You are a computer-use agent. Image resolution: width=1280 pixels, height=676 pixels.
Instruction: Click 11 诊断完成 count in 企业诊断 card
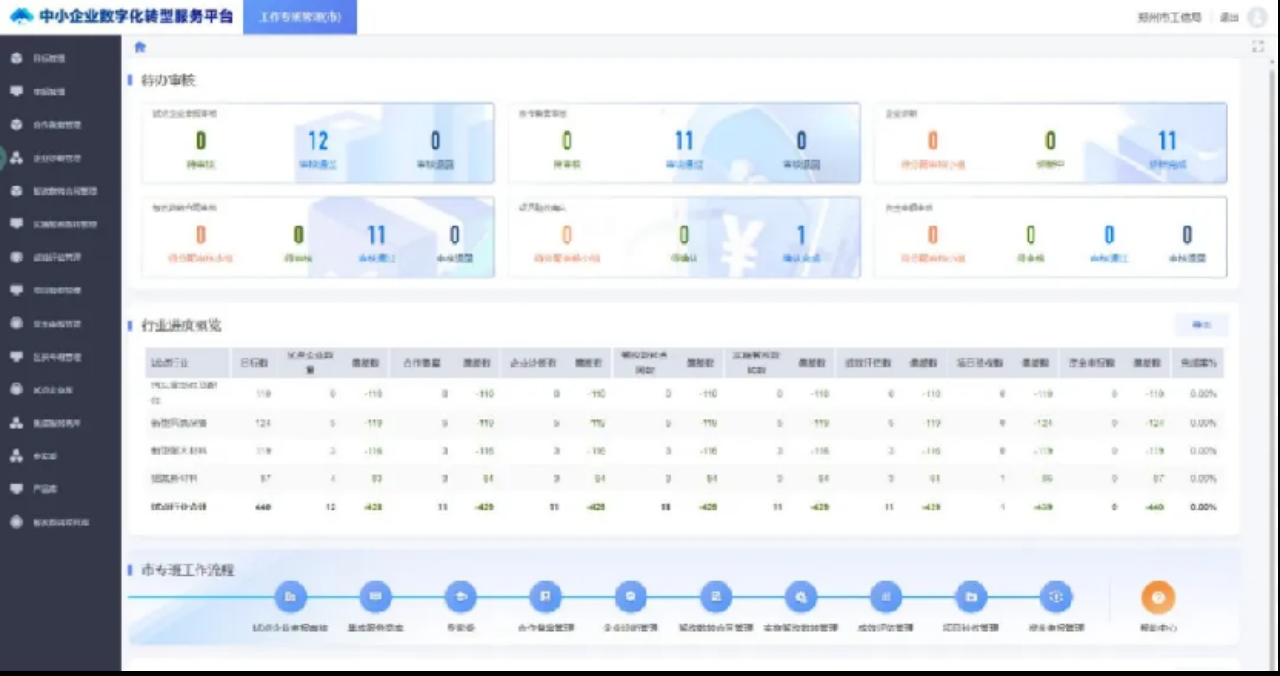click(1167, 141)
